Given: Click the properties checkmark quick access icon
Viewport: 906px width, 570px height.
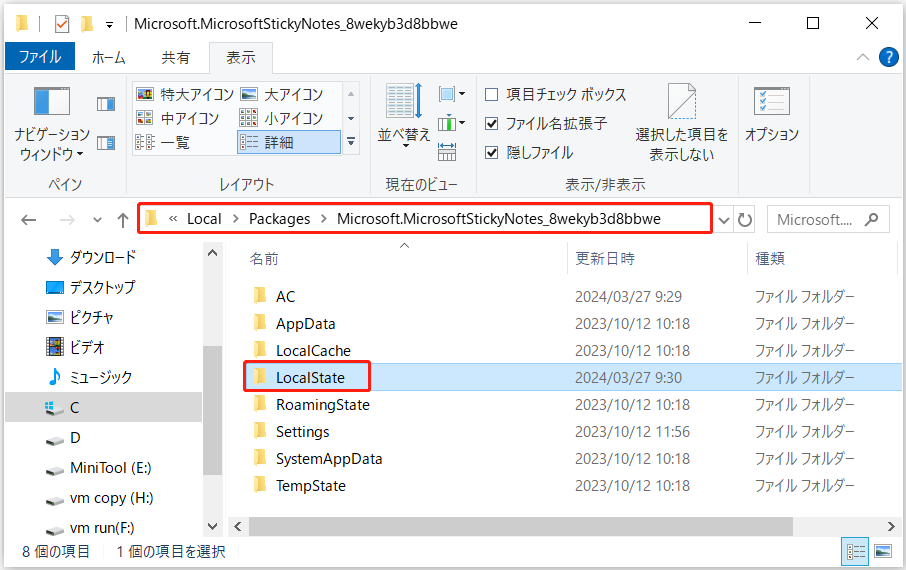Looking at the screenshot, I should pyautogui.click(x=62, y=24).
